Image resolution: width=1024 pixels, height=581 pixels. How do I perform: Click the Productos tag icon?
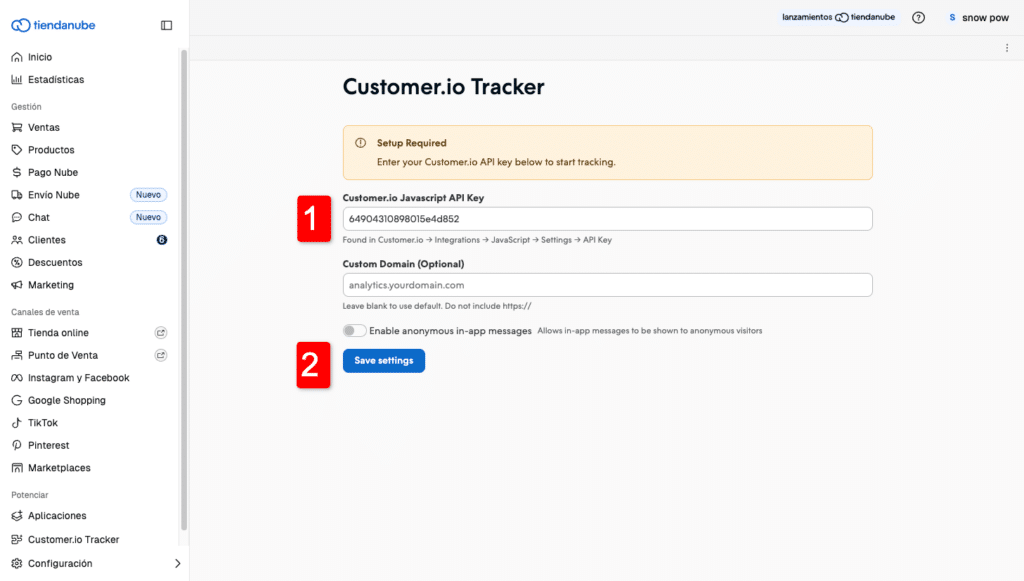click(x=17, y=149)
